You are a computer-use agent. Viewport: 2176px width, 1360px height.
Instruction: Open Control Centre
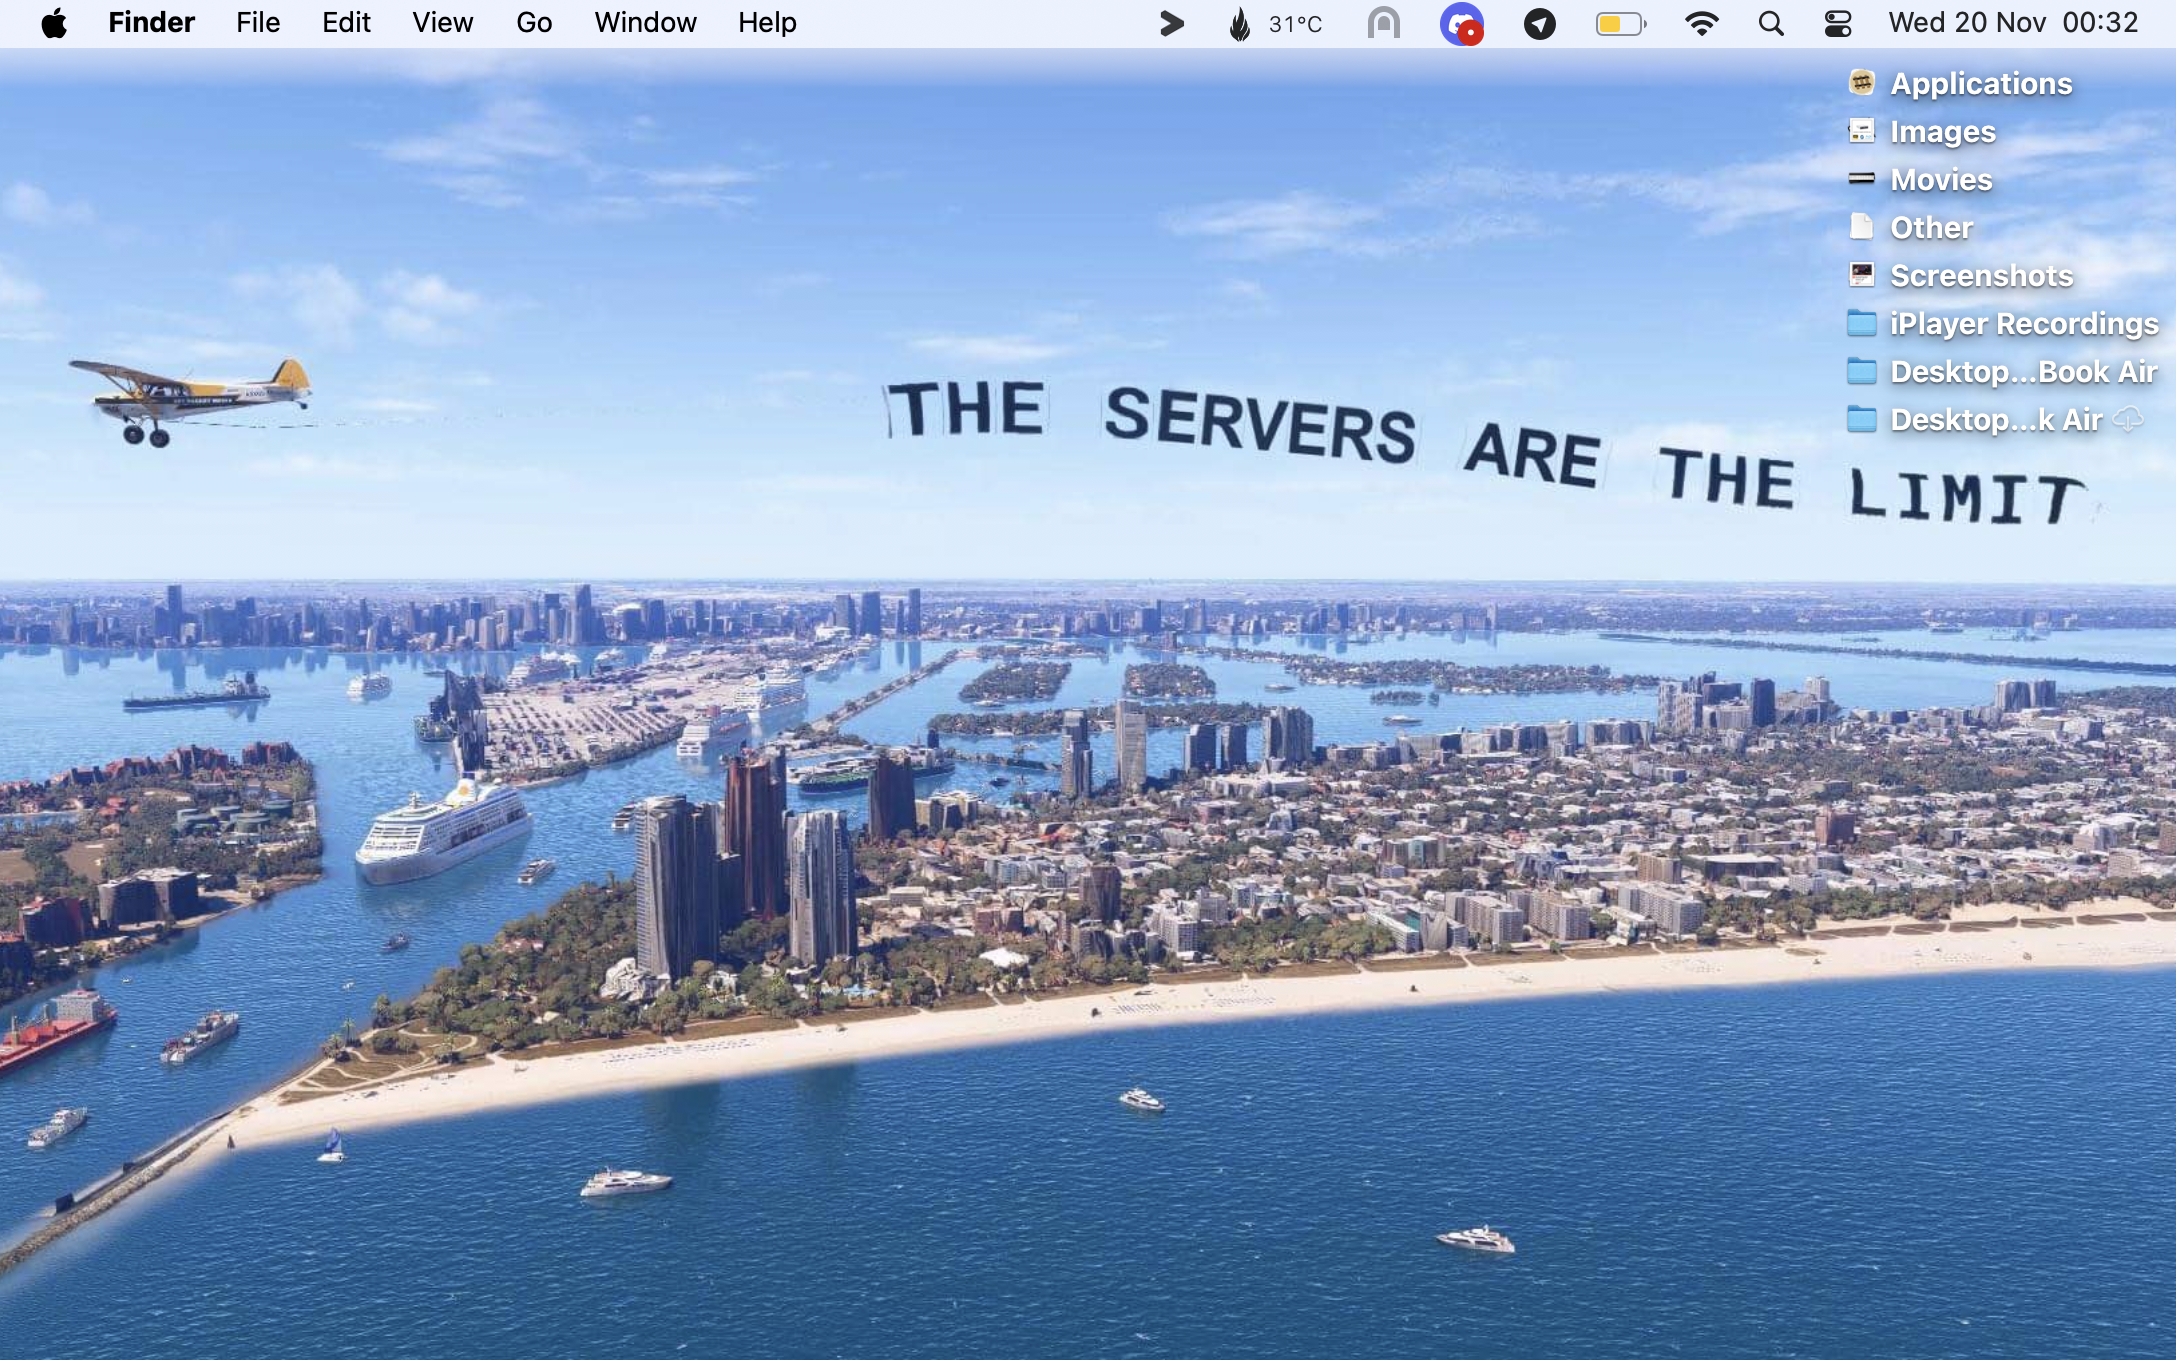1838,23
